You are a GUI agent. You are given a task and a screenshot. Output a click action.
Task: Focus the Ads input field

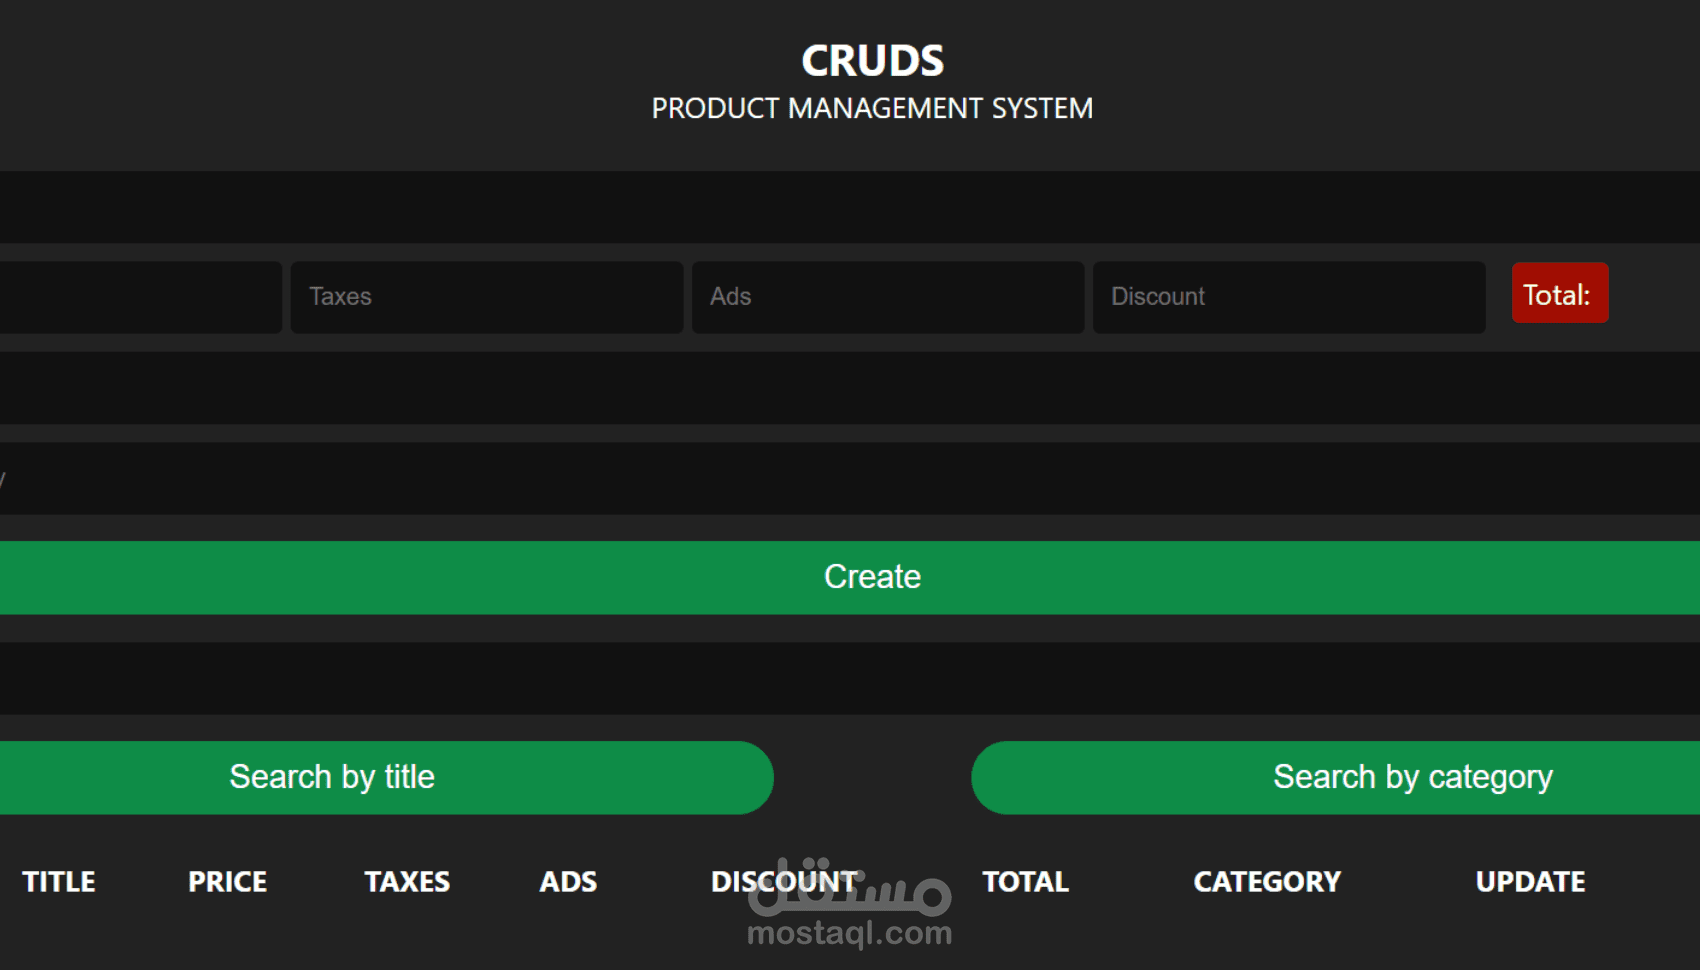887,297
